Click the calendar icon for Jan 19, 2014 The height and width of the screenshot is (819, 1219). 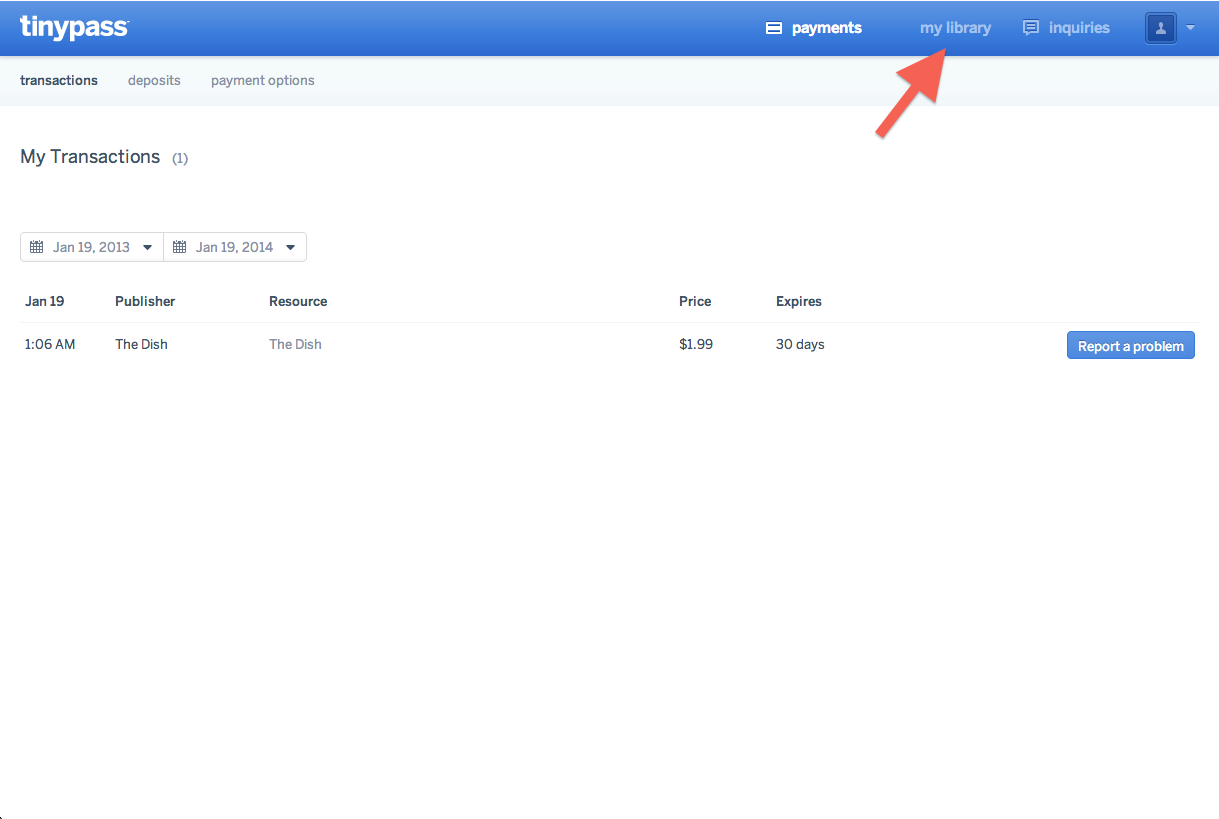(180, 247)
